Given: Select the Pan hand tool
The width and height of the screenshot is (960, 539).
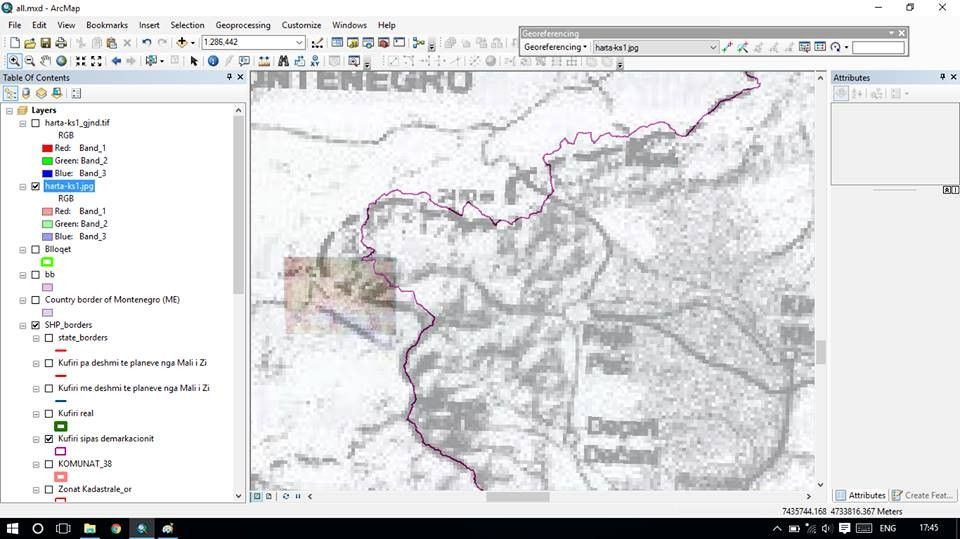Looking at the screenshot, I should coord(46,61).
